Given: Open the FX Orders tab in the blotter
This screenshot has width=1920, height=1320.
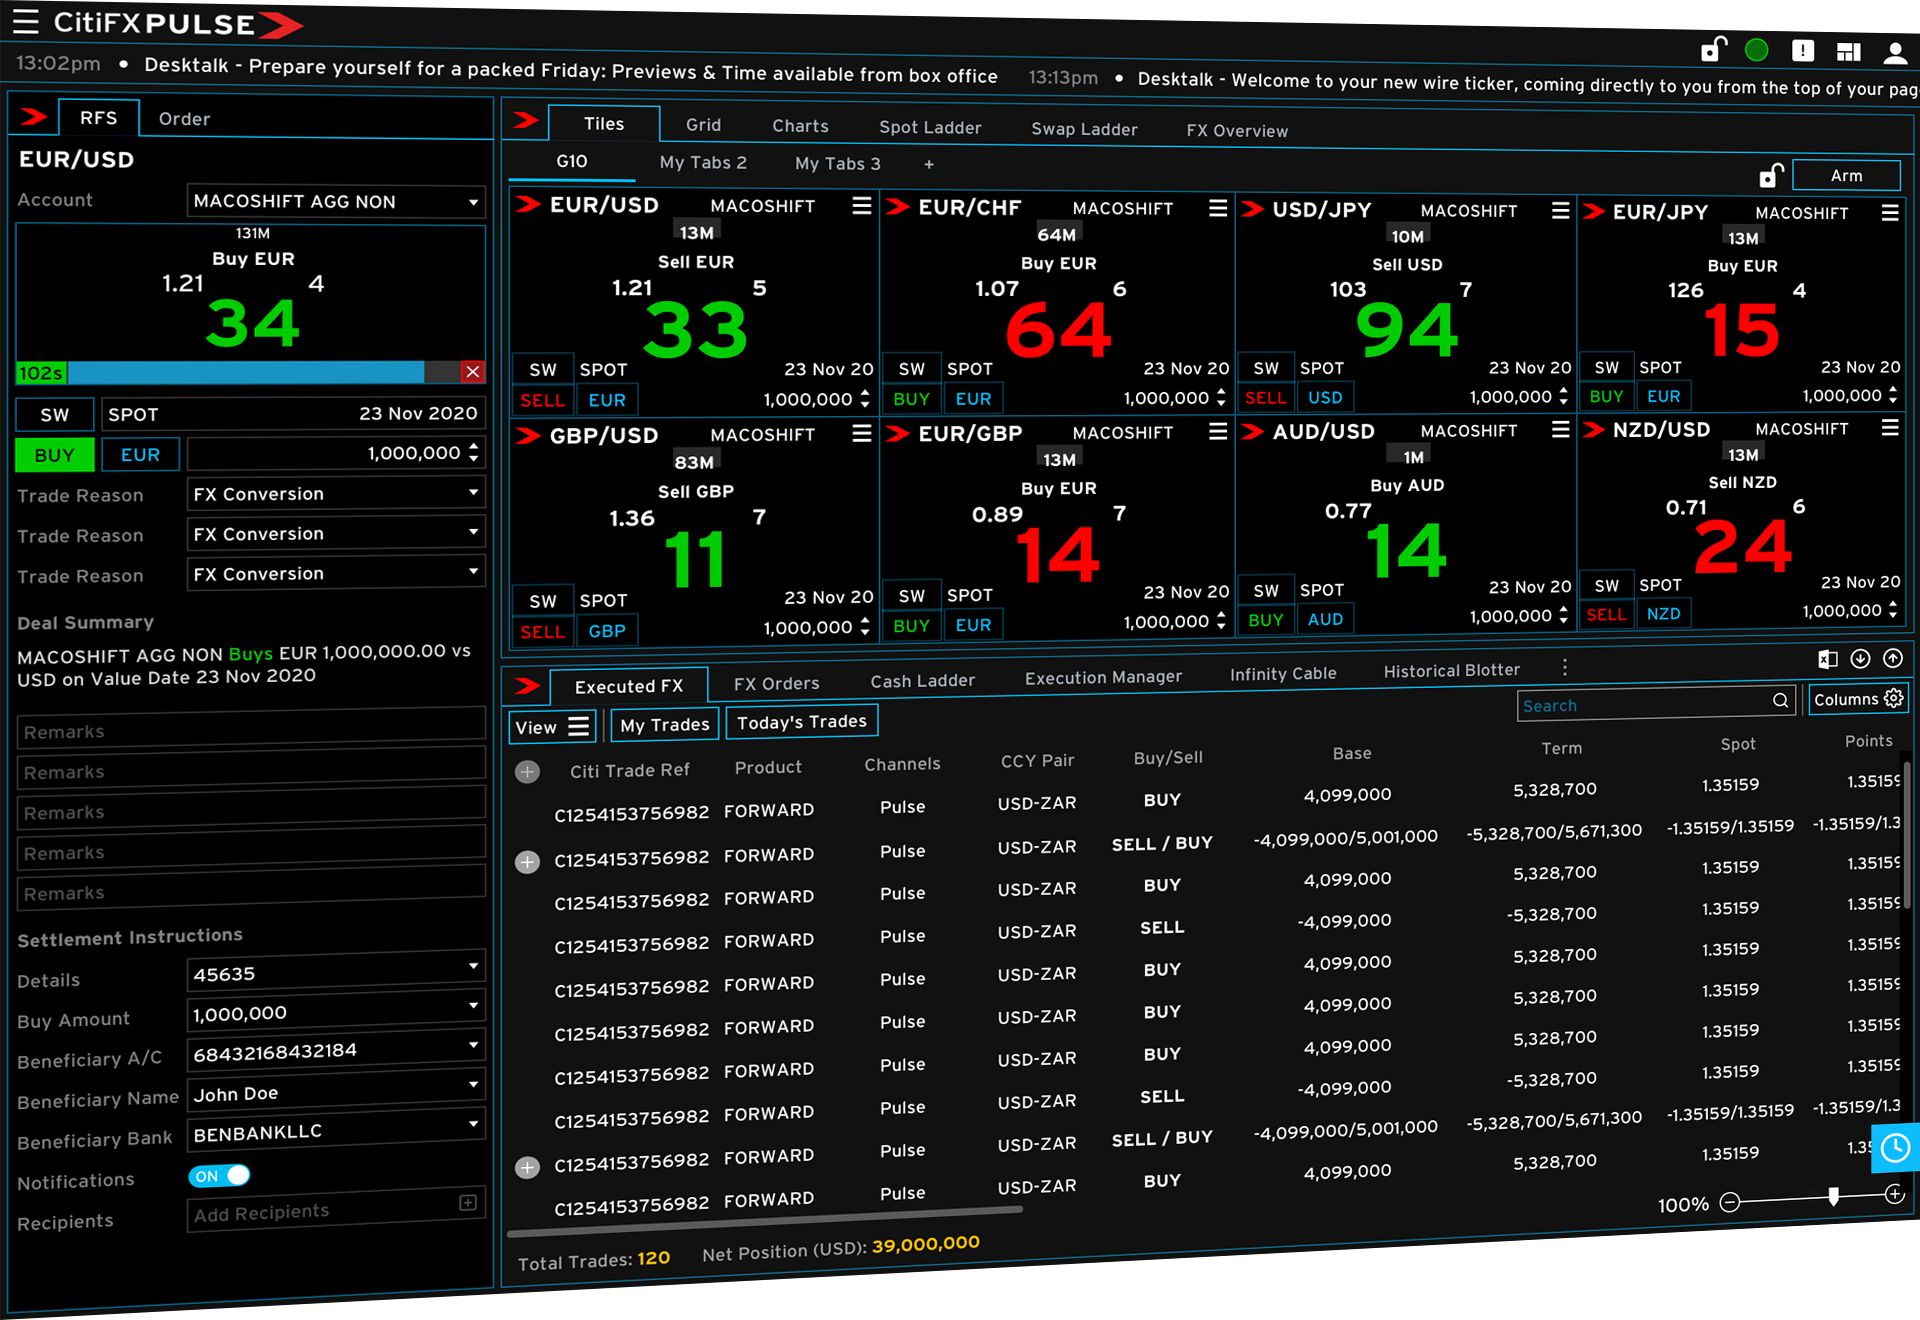Looking at the screenshot, I should 775,683.
